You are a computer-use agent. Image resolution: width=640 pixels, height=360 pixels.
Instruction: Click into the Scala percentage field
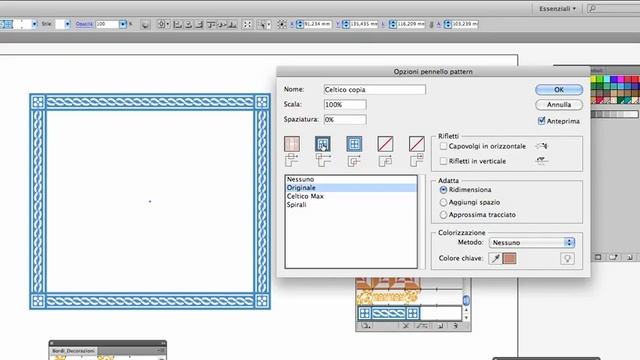pos(345,104)
